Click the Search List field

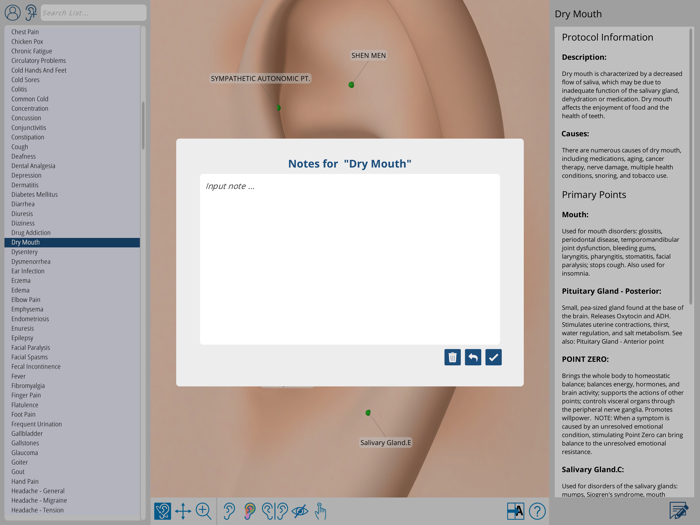click(x=92, y=13)
